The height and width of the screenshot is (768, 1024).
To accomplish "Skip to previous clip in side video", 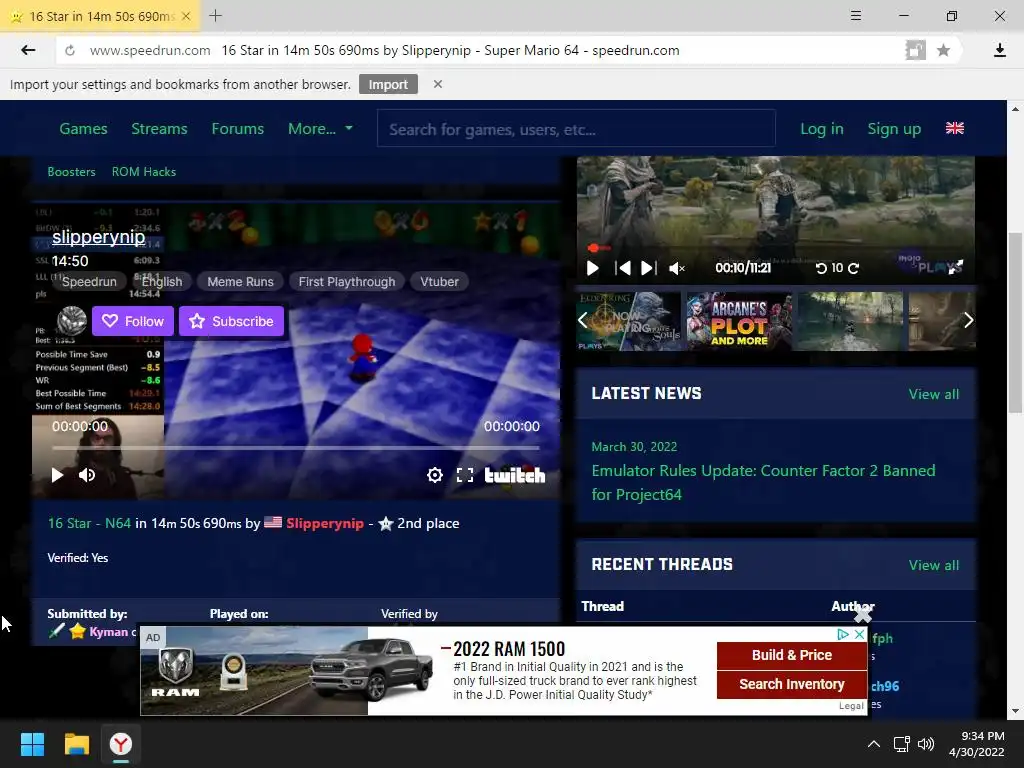I will pos(623,268).
